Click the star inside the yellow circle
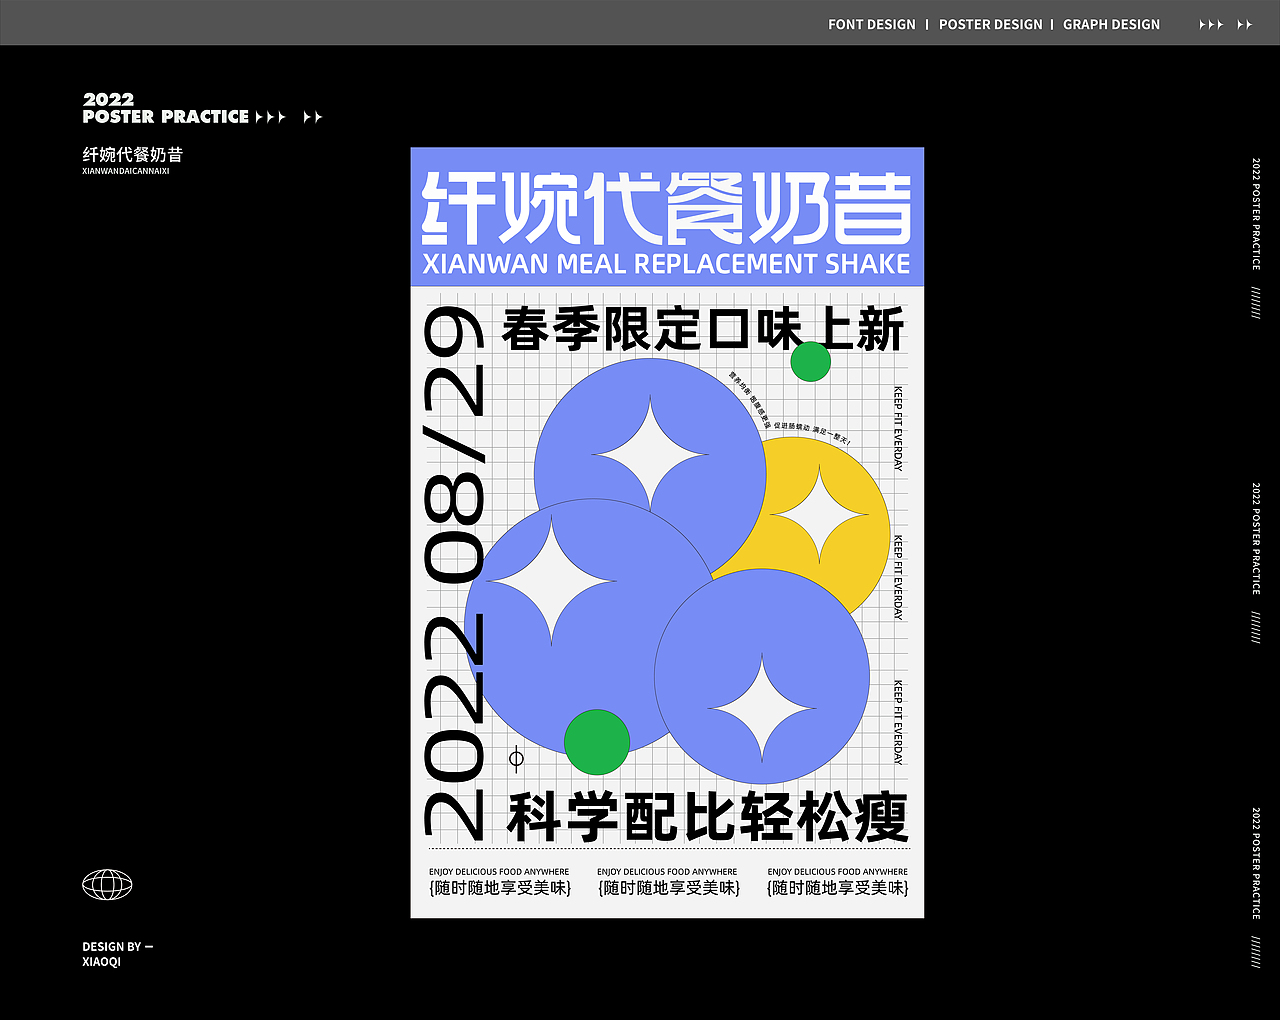 click(819, 515)
